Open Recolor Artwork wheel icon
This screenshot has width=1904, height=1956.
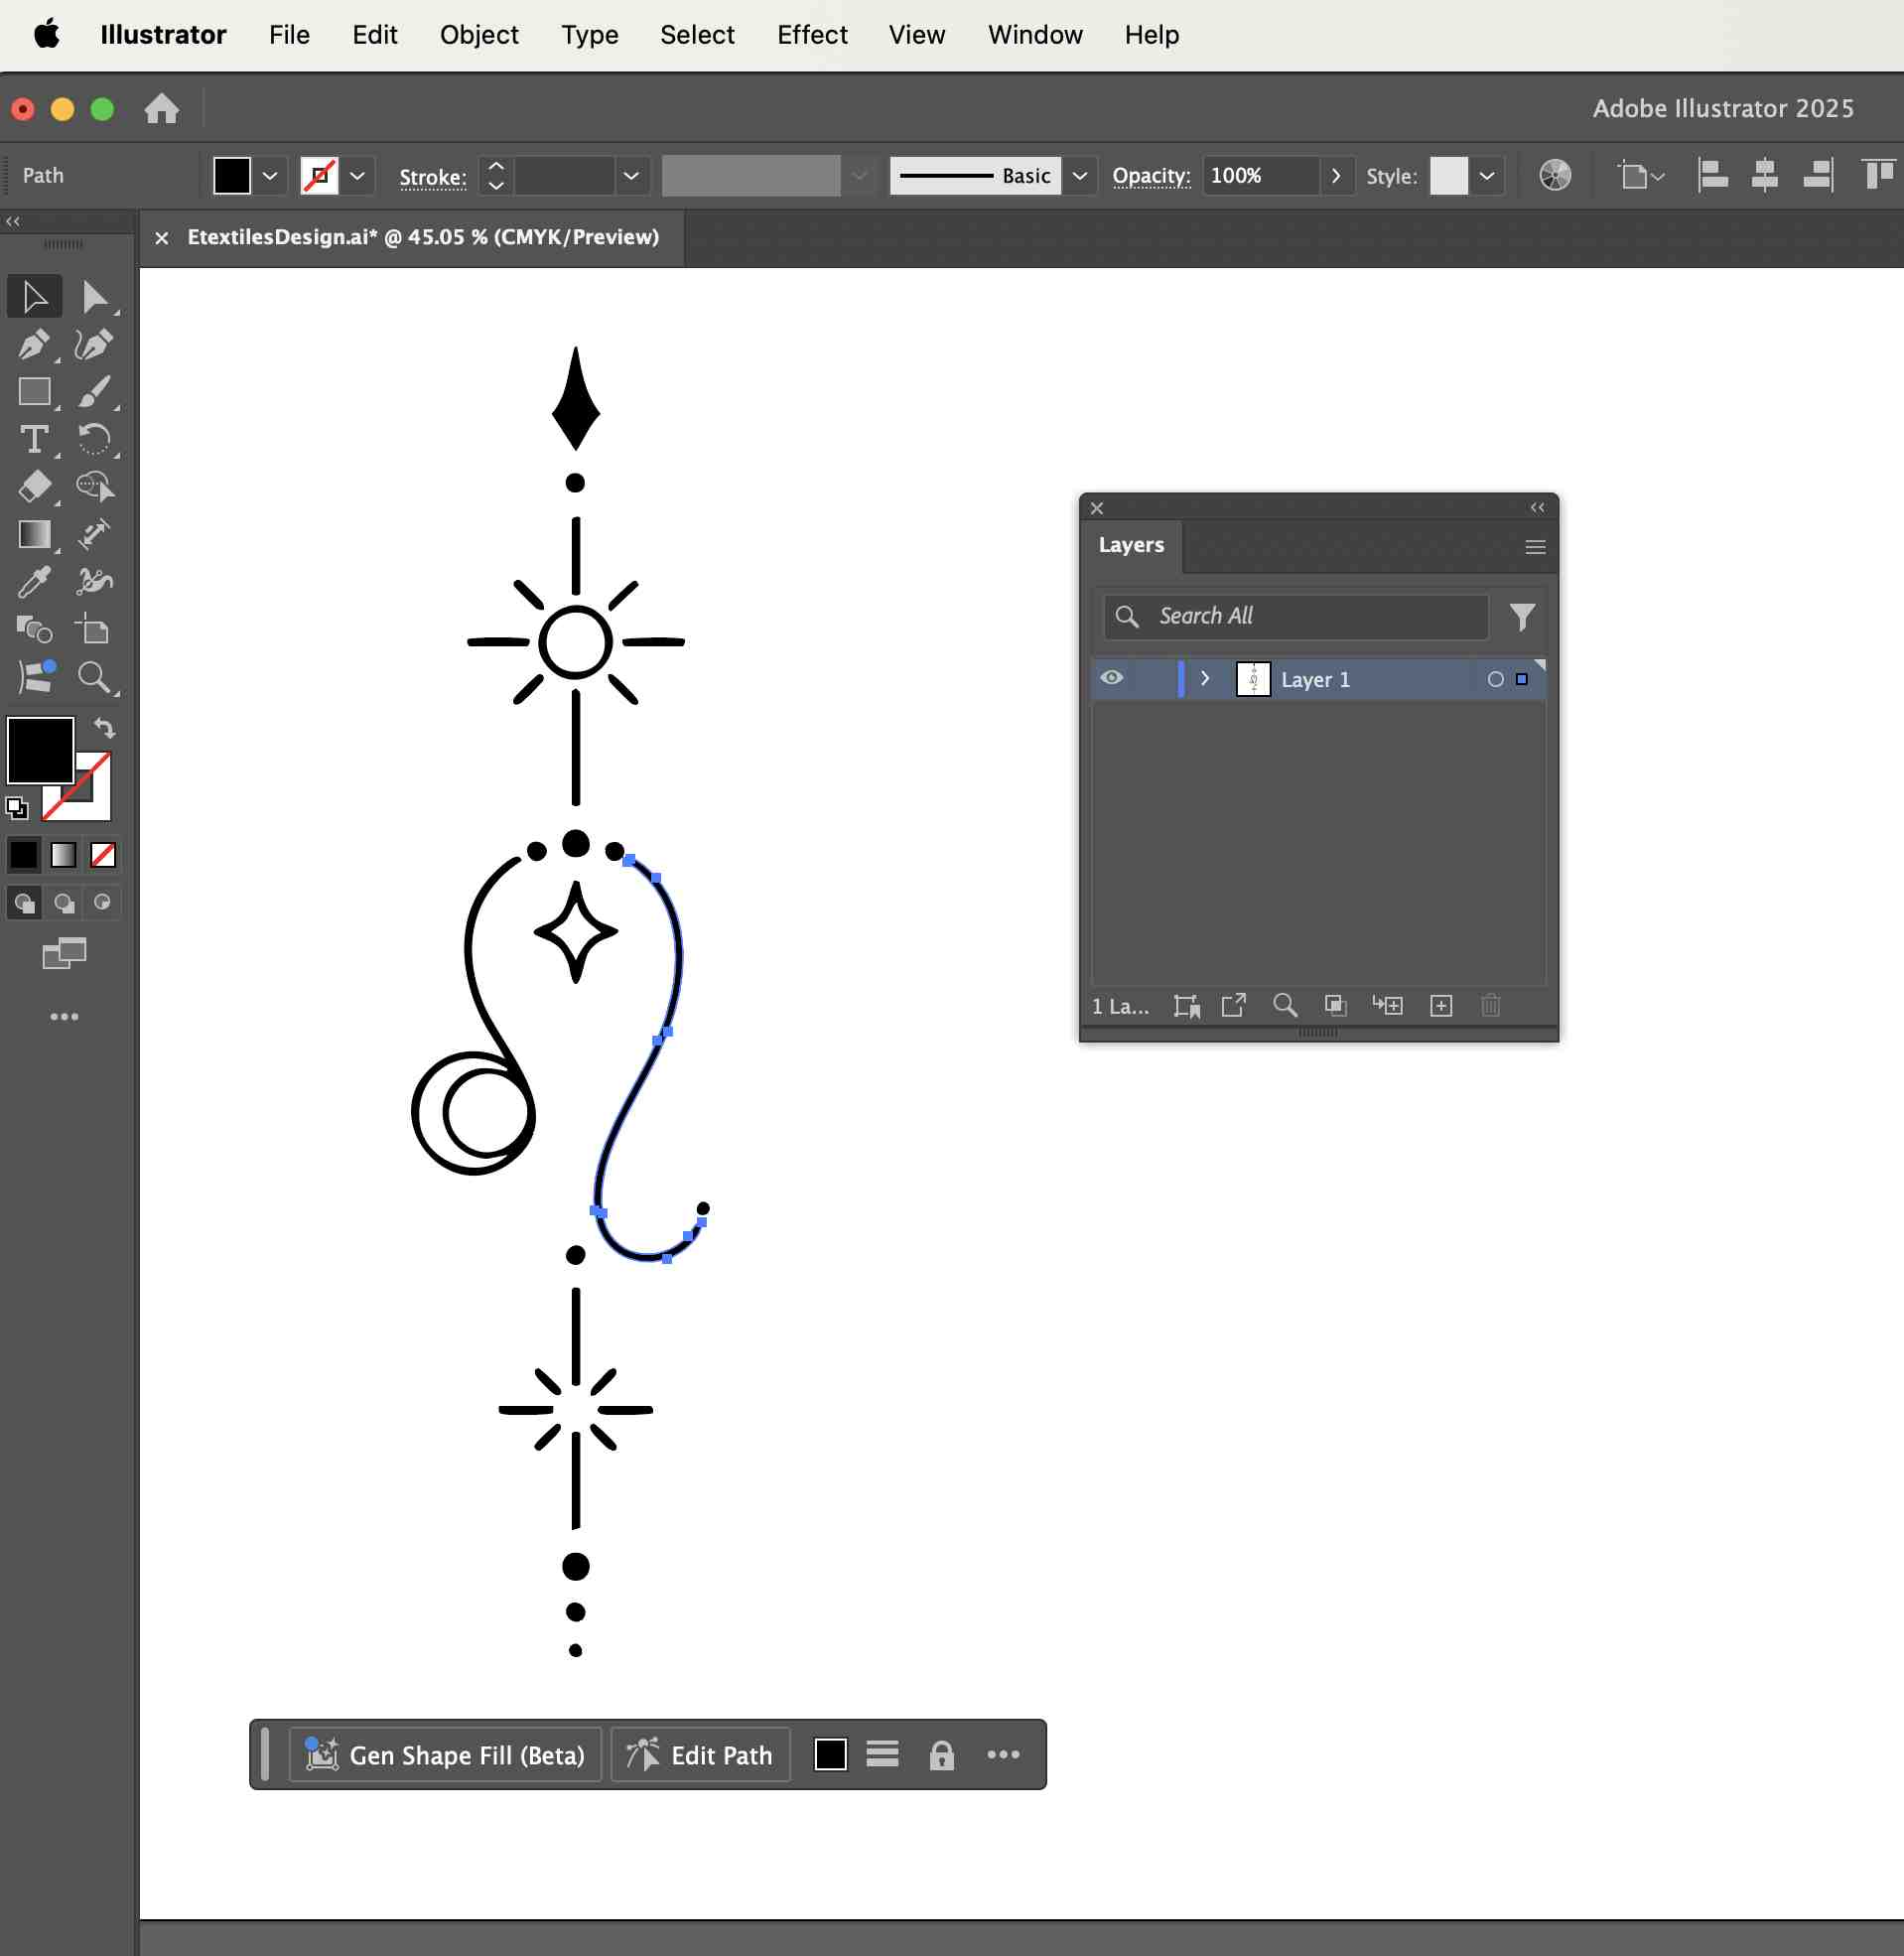click(x=1555, y=175)
